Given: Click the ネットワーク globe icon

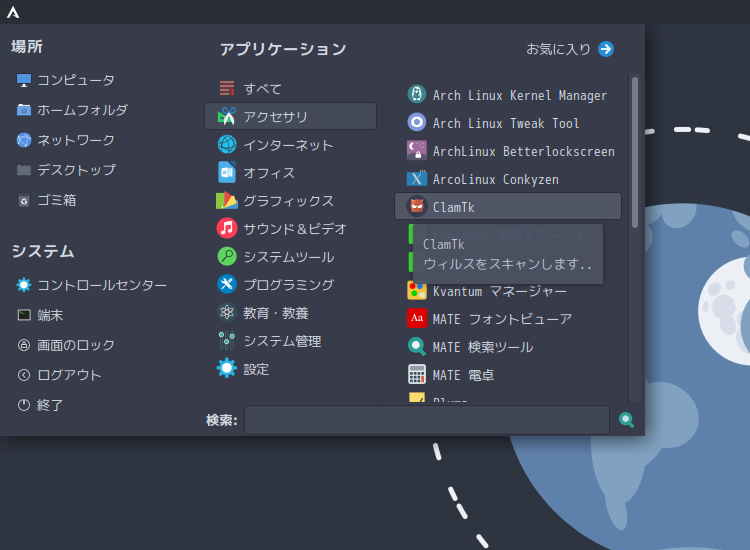Looking at the screenshot, I should pyautogui.click(x=23, y=140).
